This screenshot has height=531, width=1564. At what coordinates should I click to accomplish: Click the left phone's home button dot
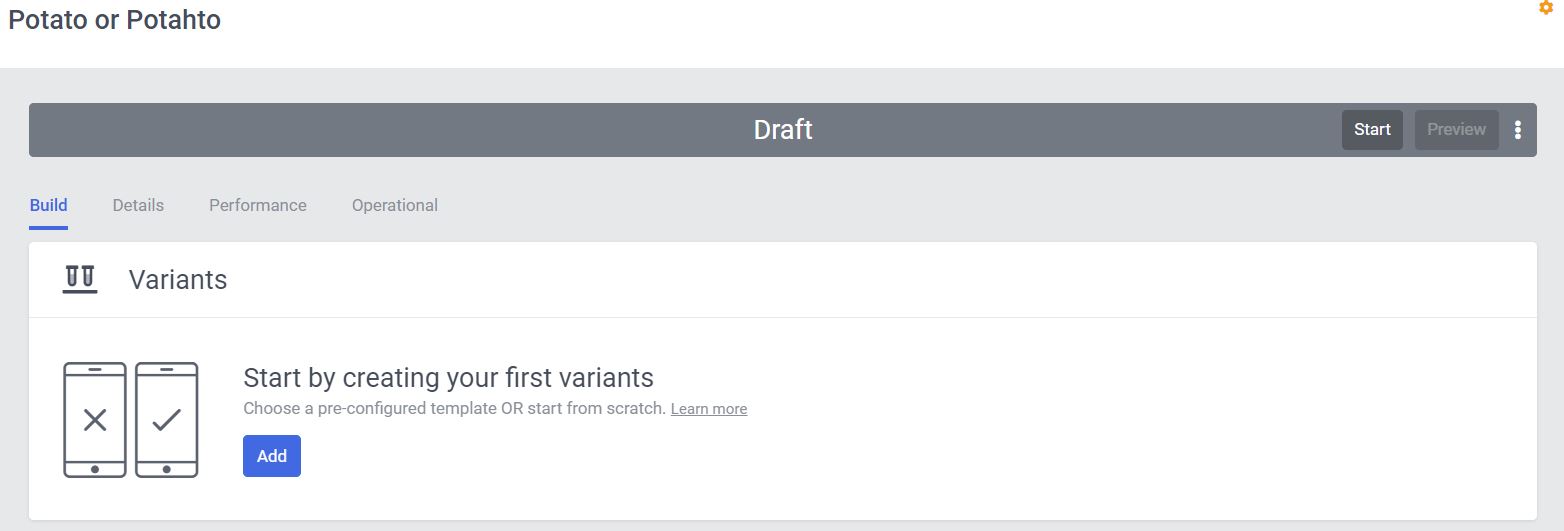95,468
